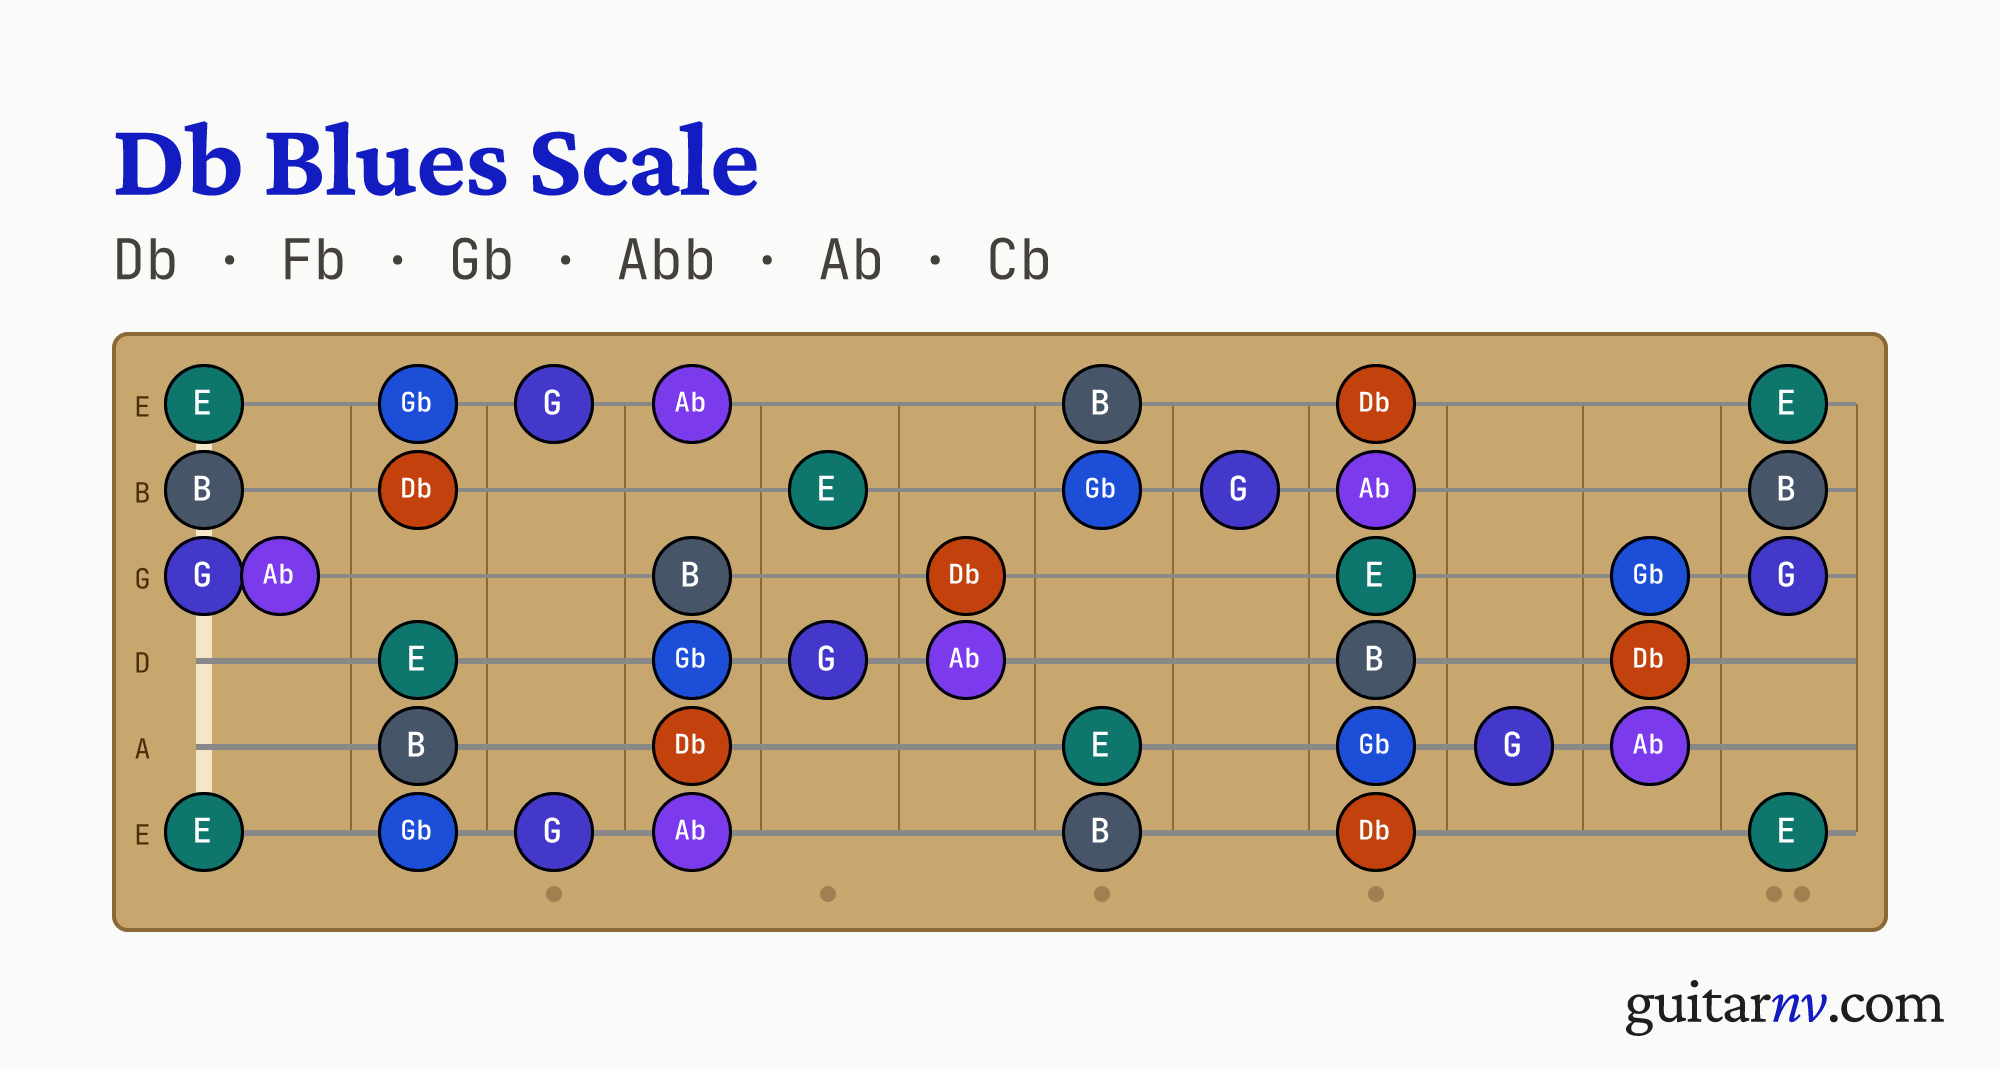The image size is (2000, 1068).
Task: Select the Cb note in the scale list
Action: [x=1019, y=261]
